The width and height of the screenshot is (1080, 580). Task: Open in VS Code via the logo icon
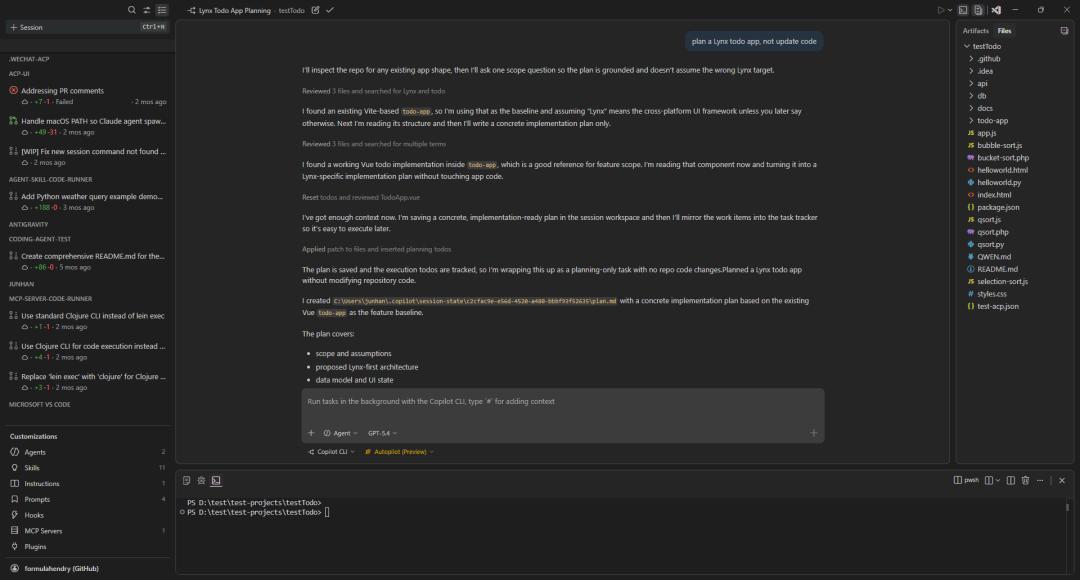pyautogui.click(x=997, y=10)
